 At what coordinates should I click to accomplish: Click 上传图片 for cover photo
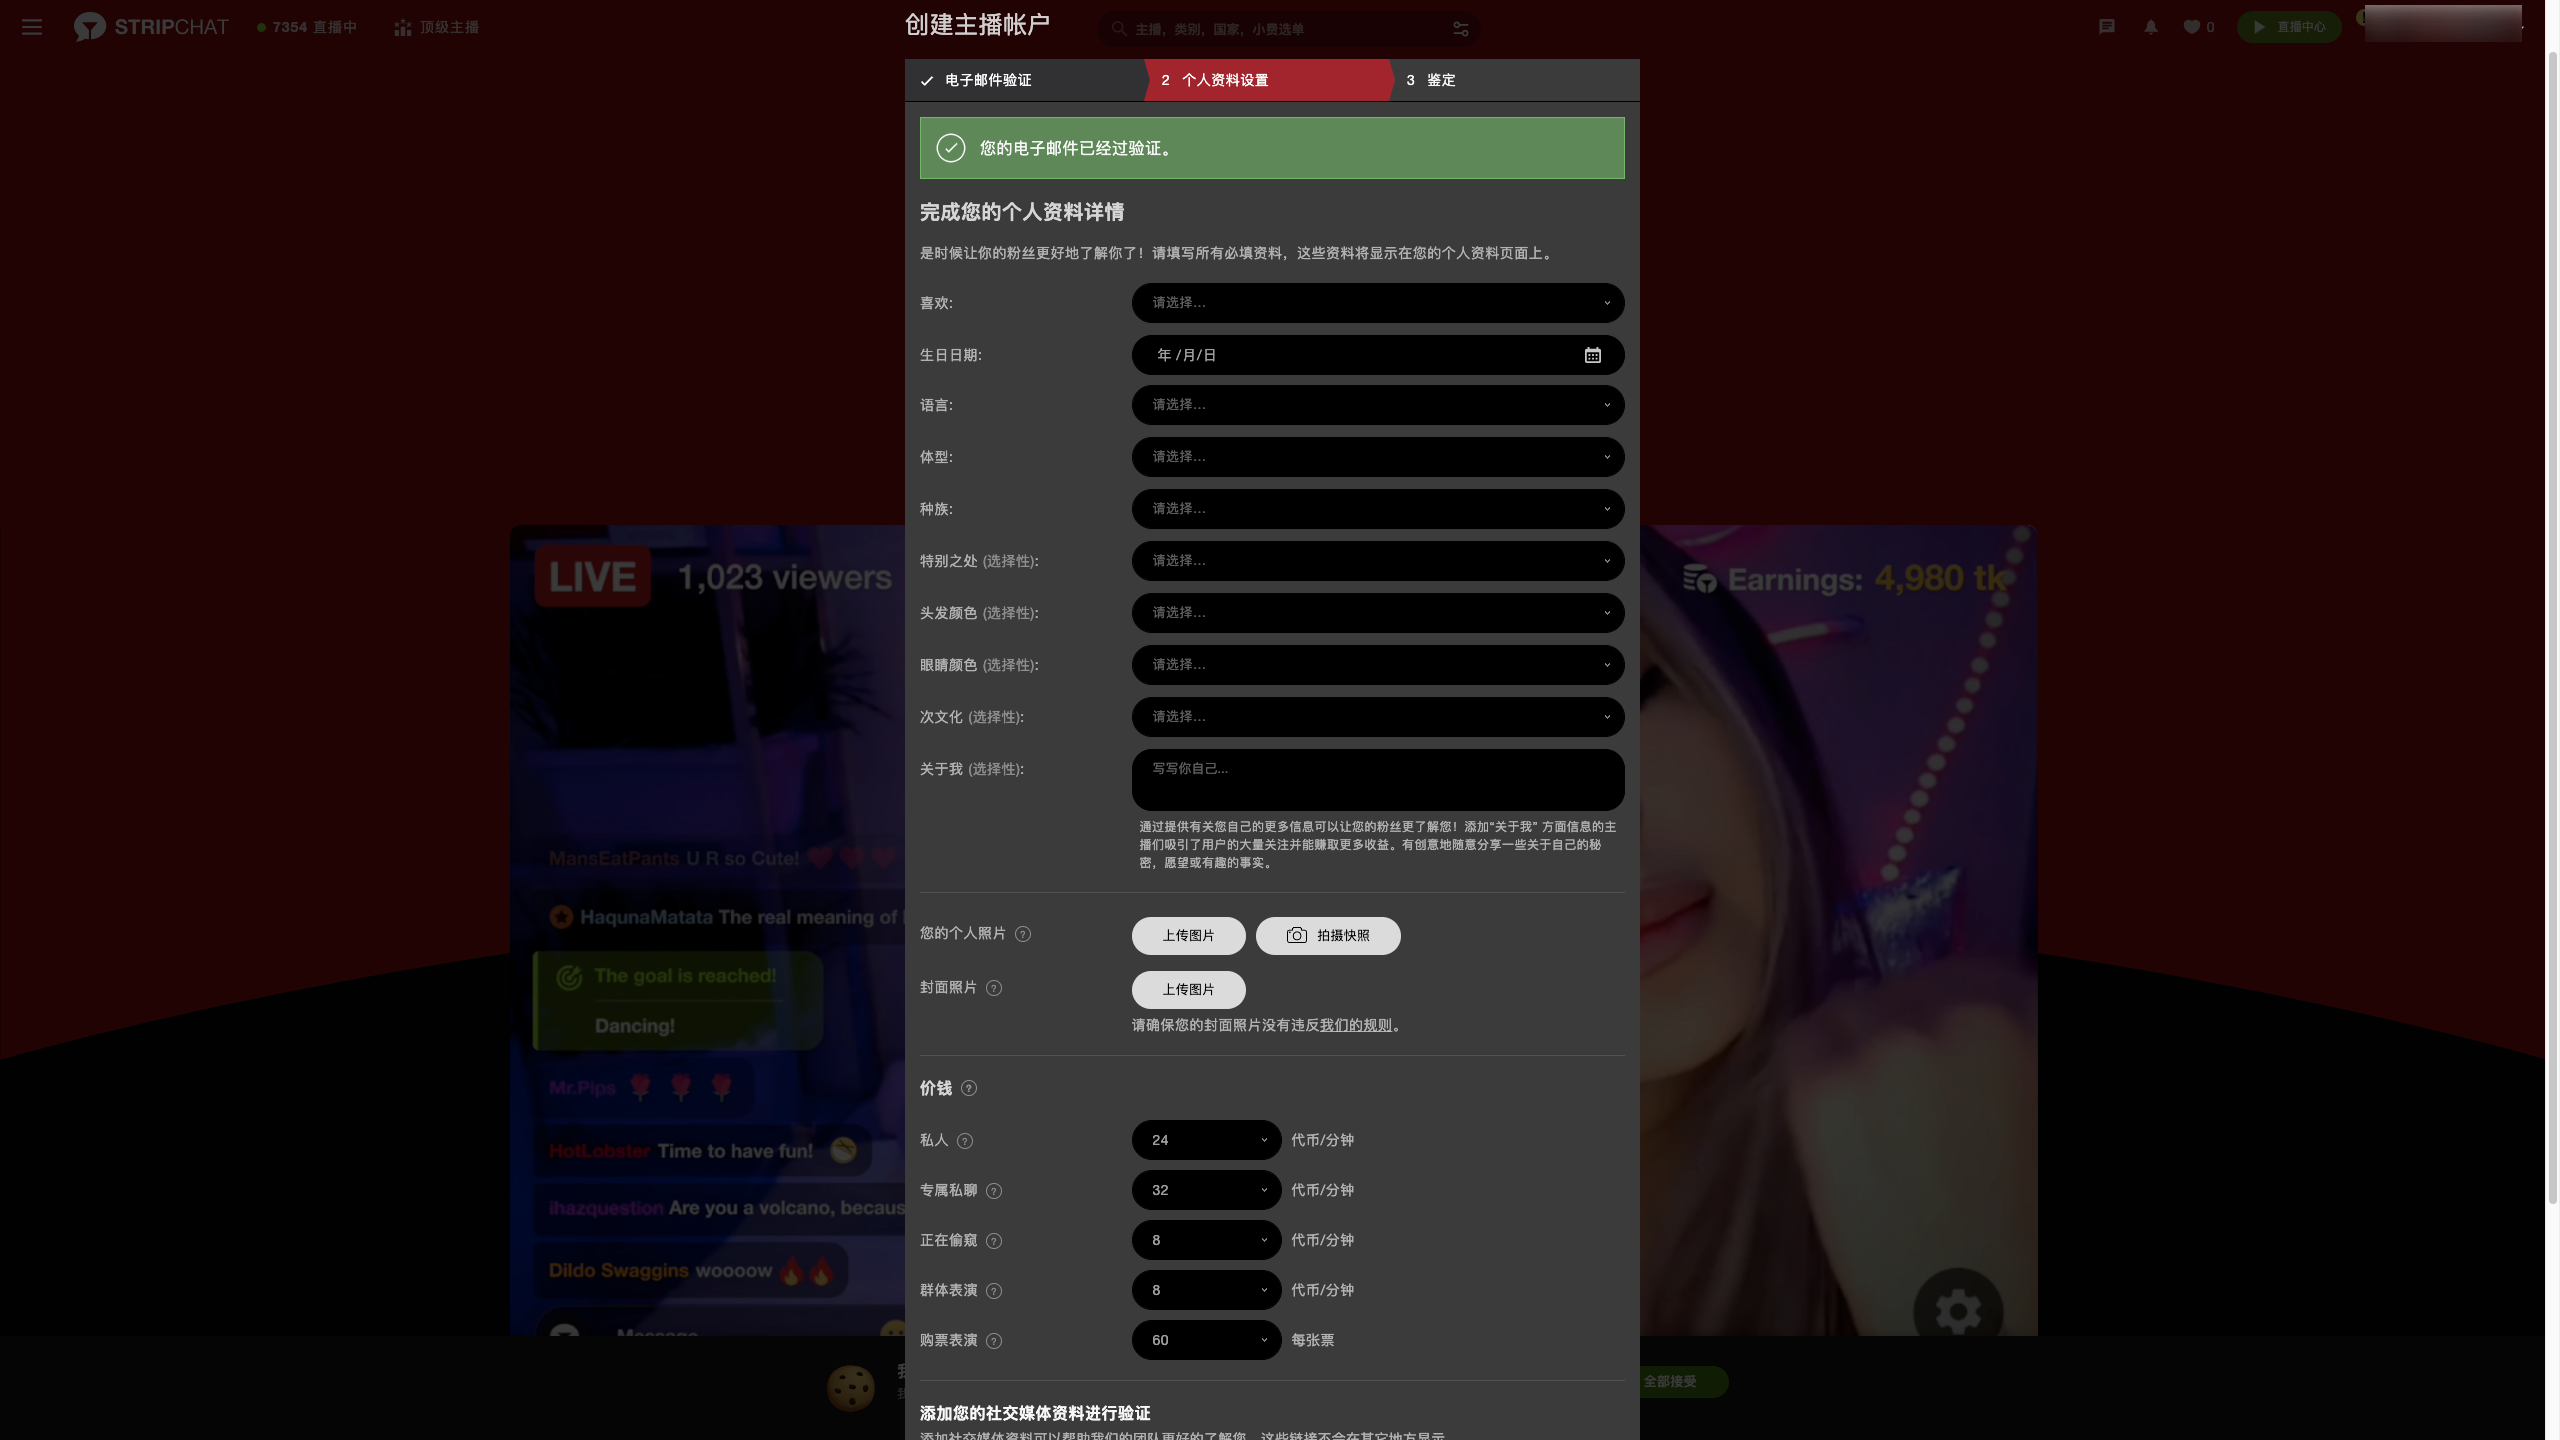coord(1189,990)
